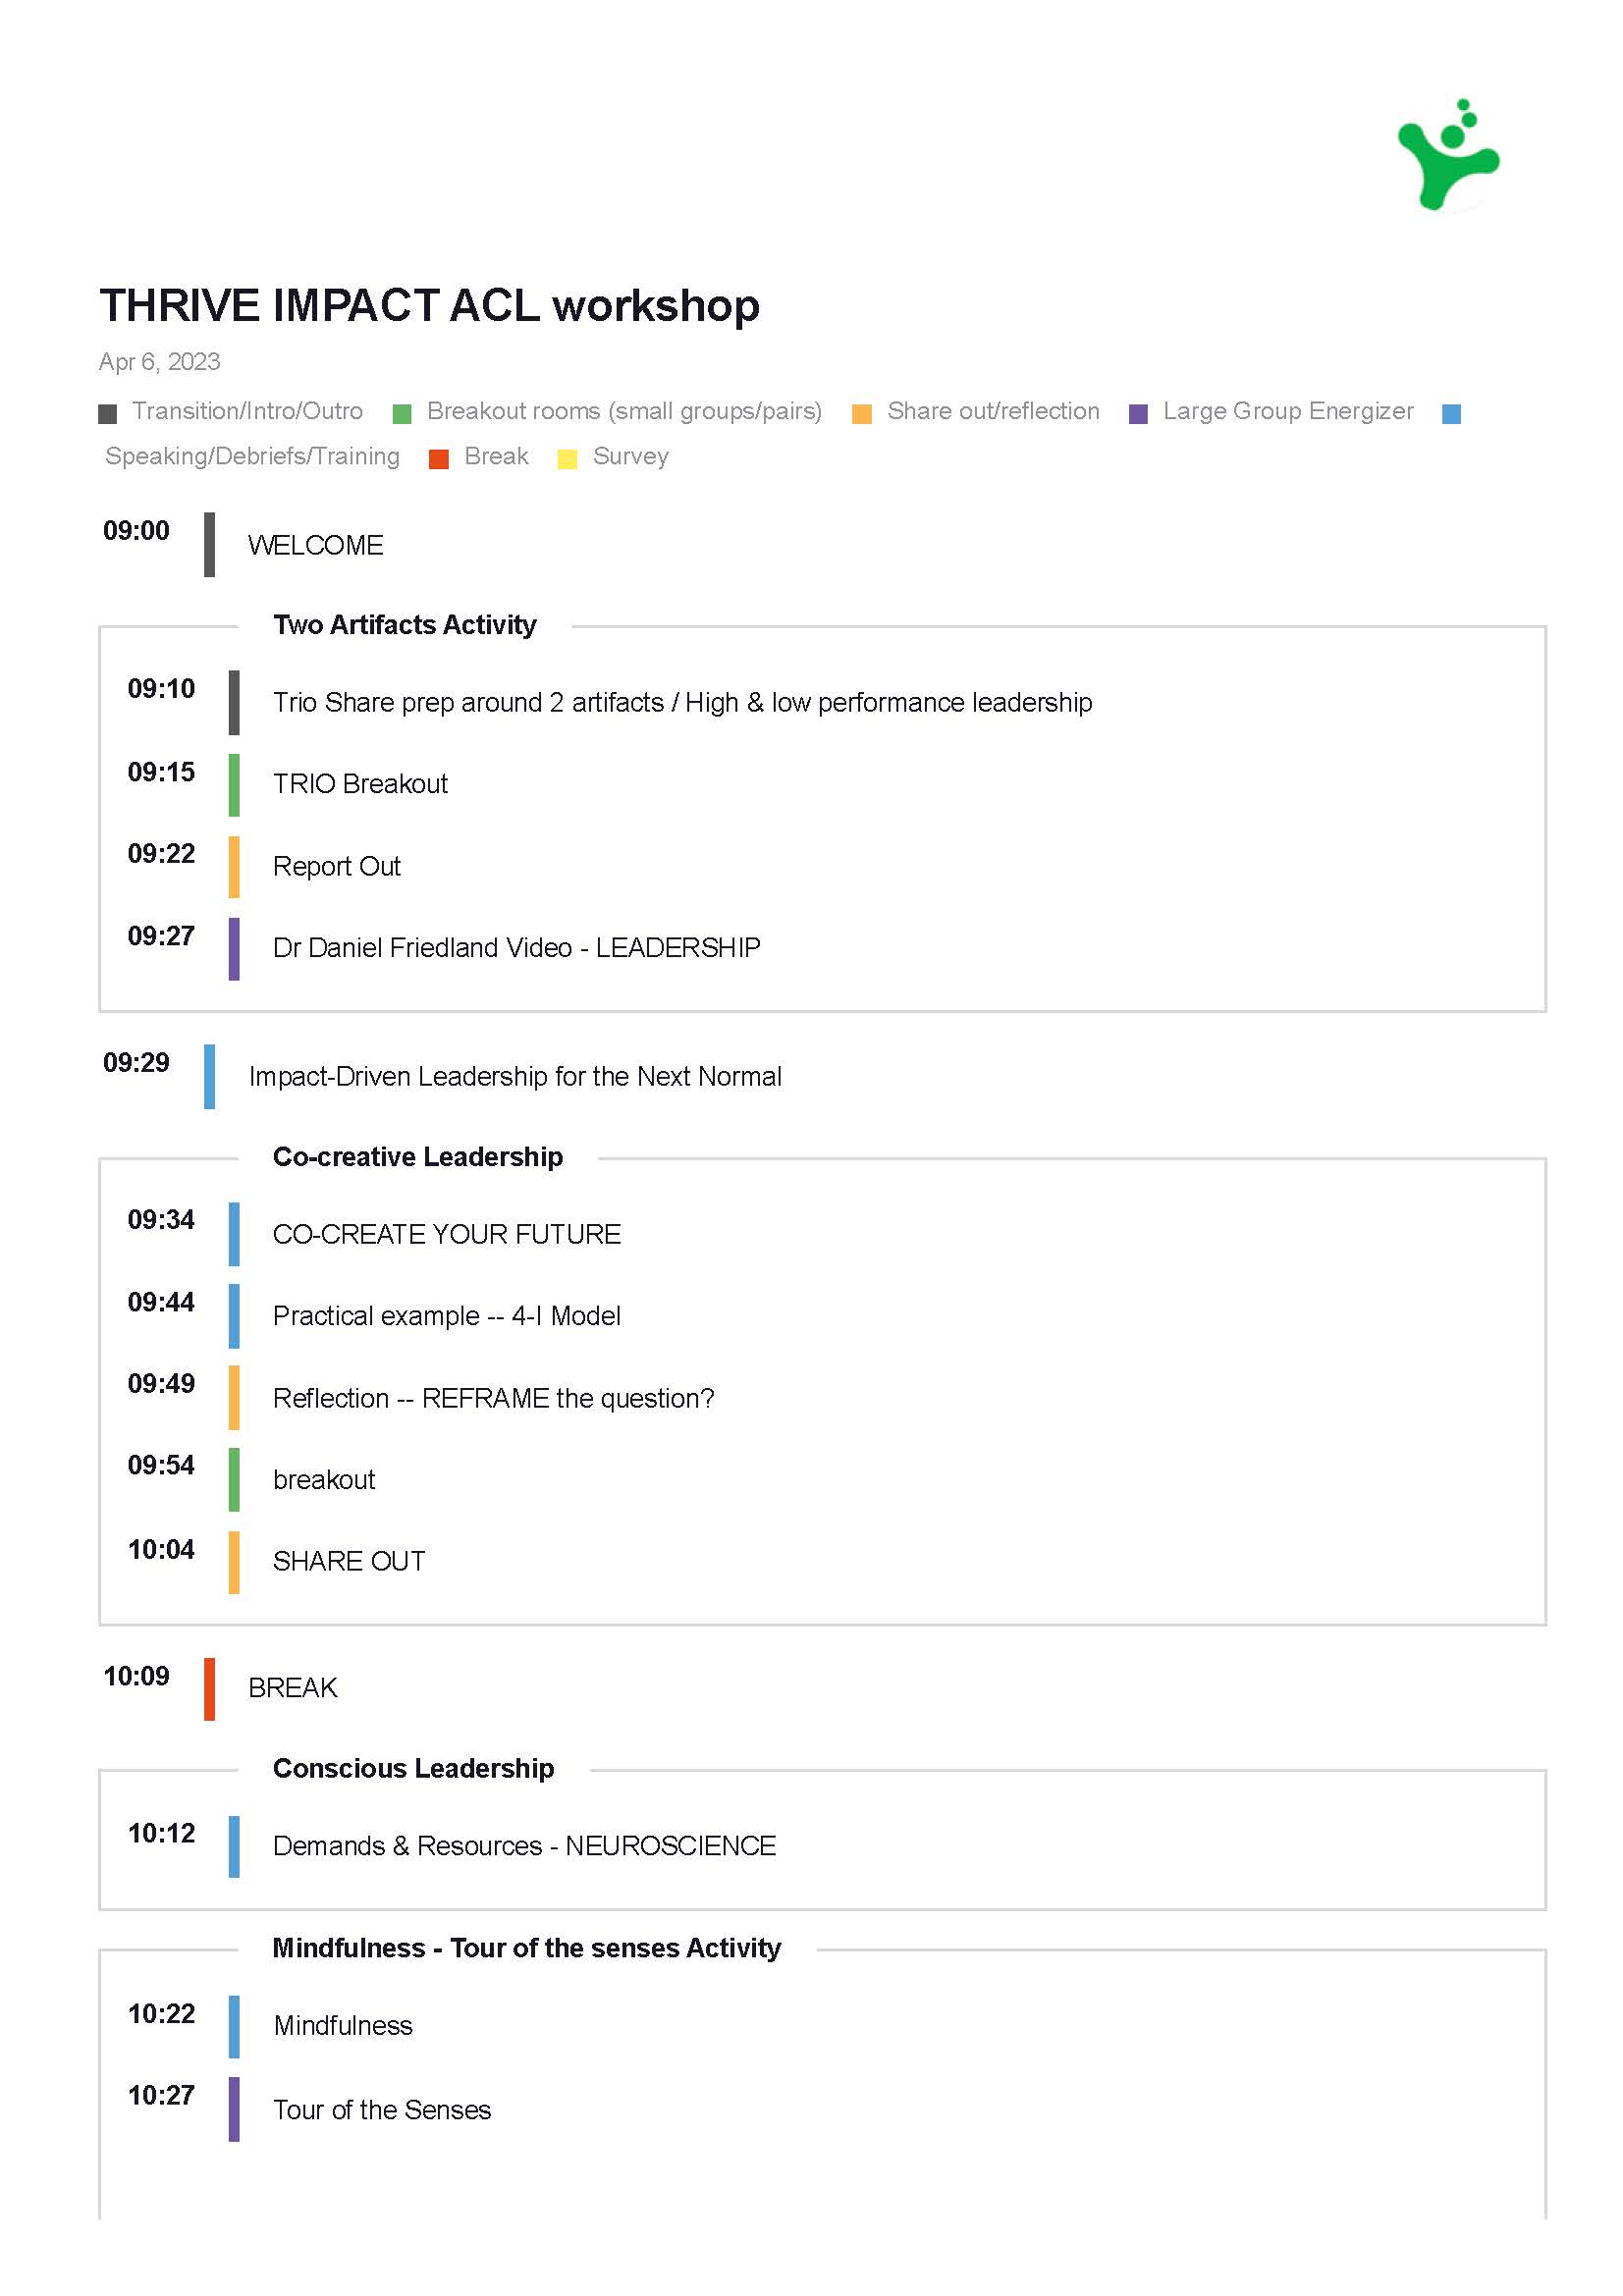Click the THRIVE IMPACT ACL workshop title
Viewport: 1623px width, 2296px height.
coord(429,305)
